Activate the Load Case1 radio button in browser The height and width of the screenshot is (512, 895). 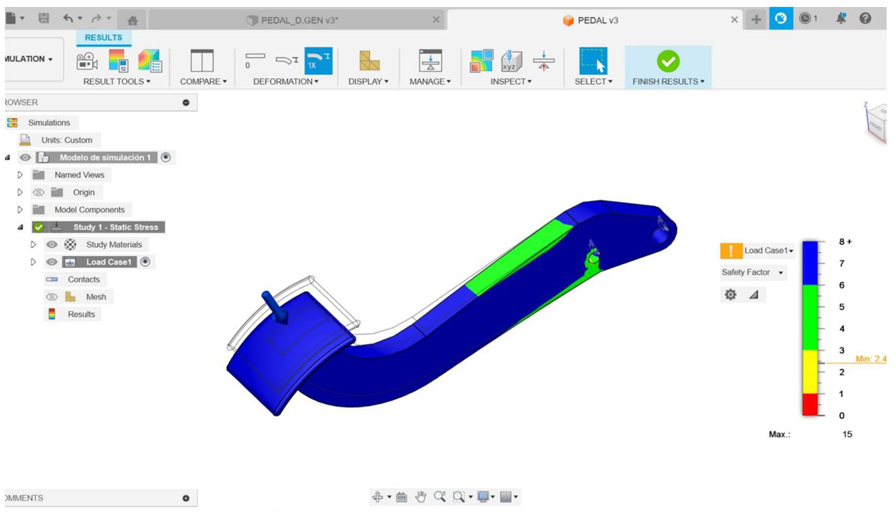146,262
